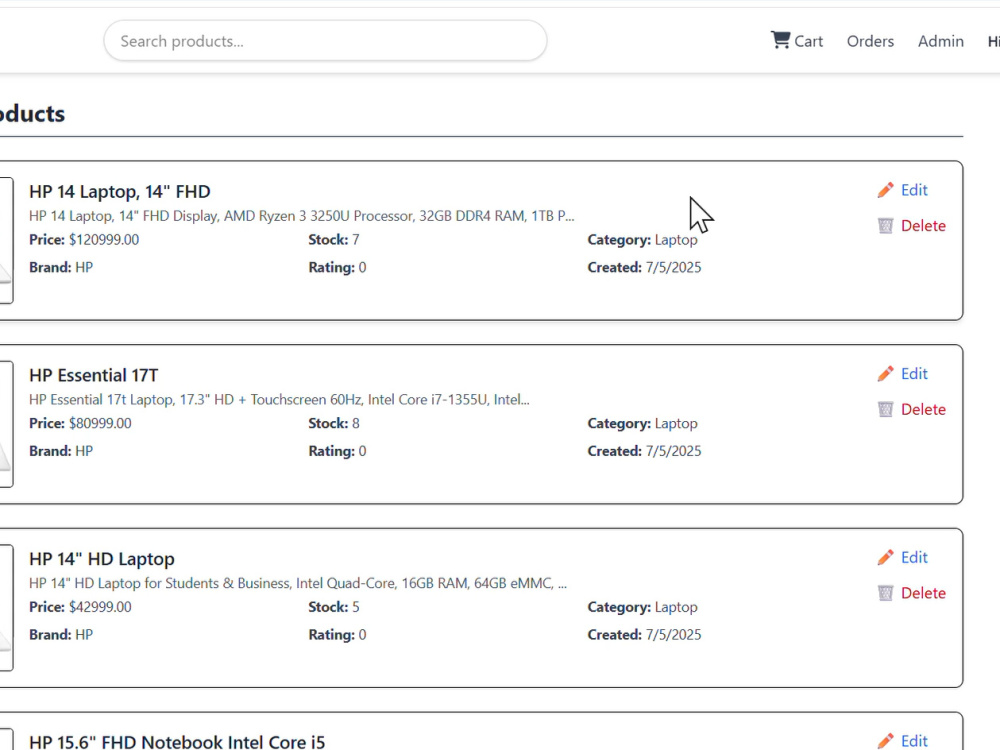
Task: Go to Orders in the navigation
Action: pyautogui.click(x=870, y=41)
